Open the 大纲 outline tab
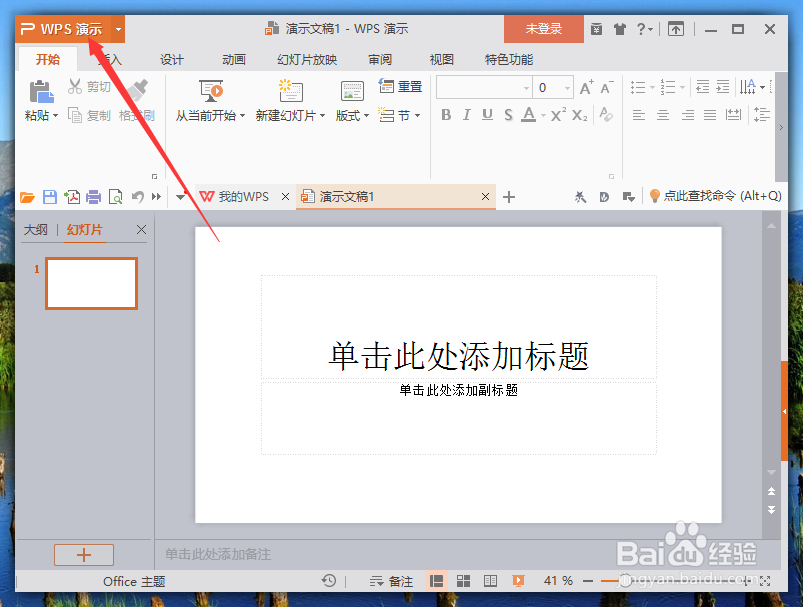Viewport: 803px width, 607px height. click(x=36, y=229)
